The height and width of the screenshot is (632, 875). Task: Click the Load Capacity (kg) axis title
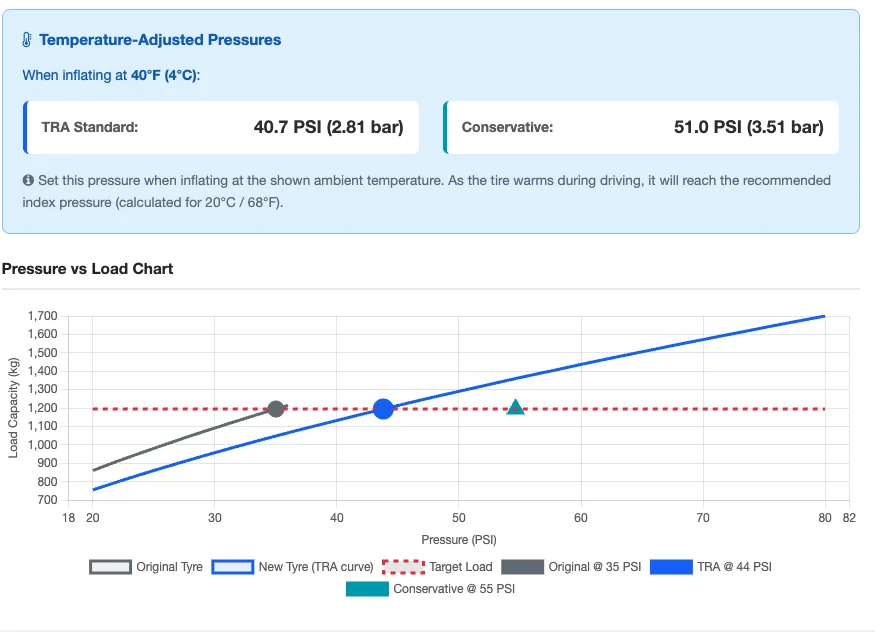(x=14, y=408)
